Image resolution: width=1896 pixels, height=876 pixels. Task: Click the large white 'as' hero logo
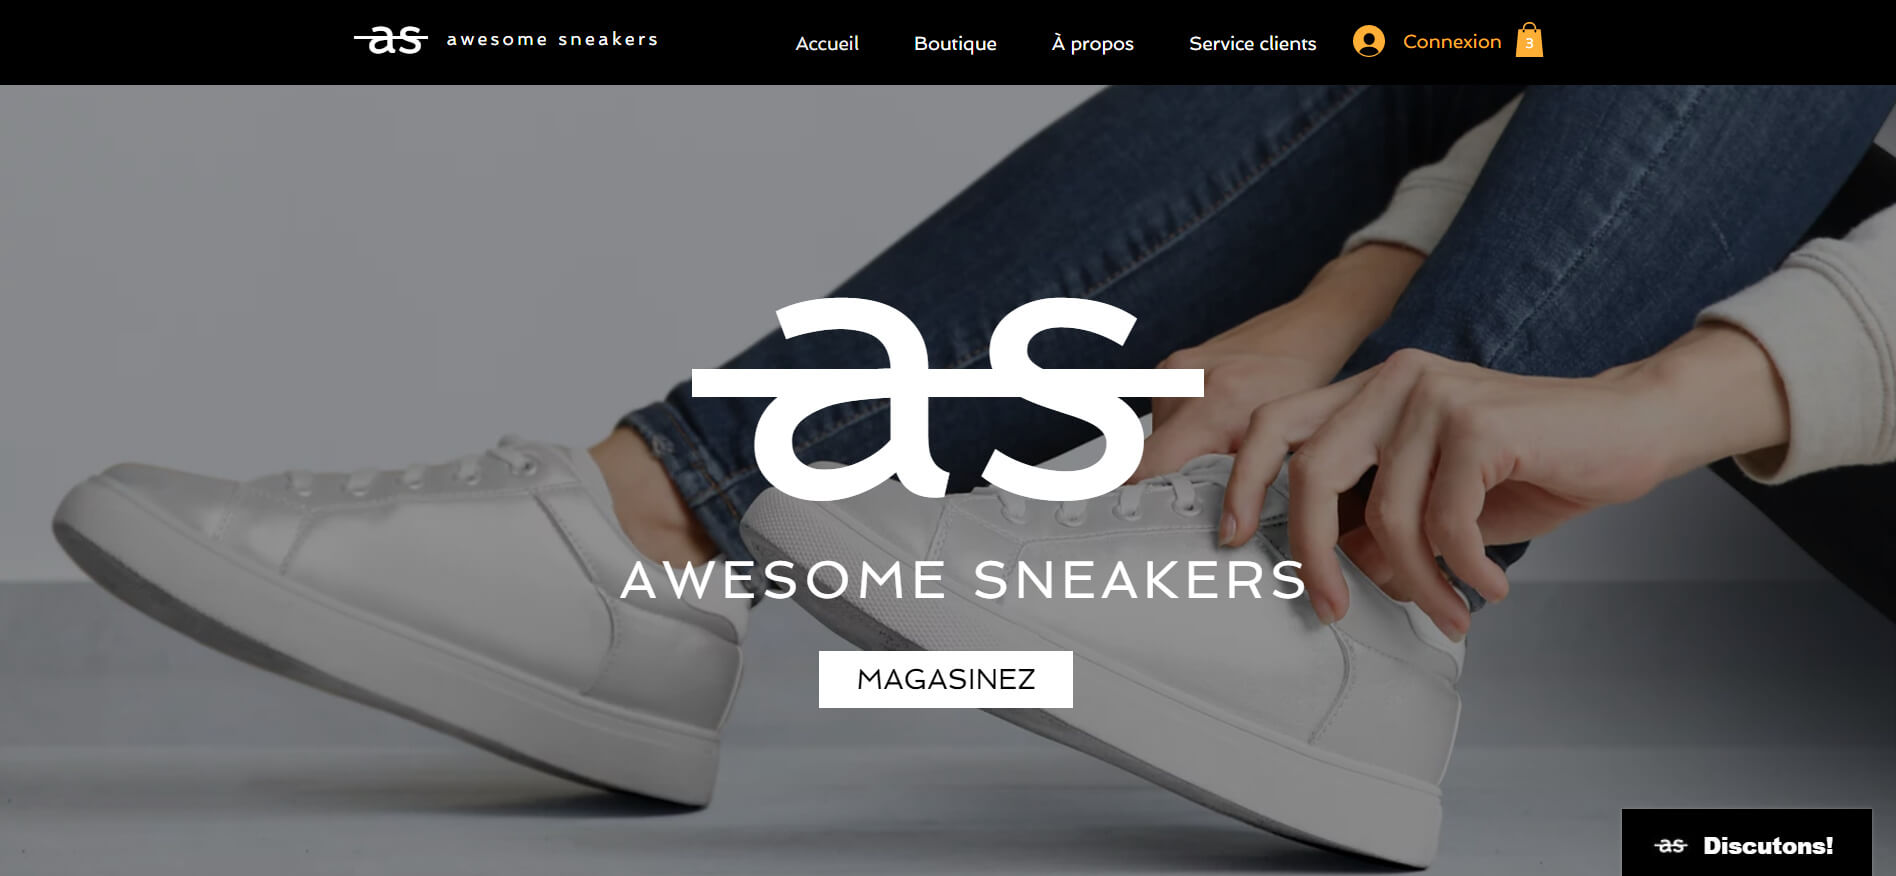pyautogui.click(x=947, y=398)
